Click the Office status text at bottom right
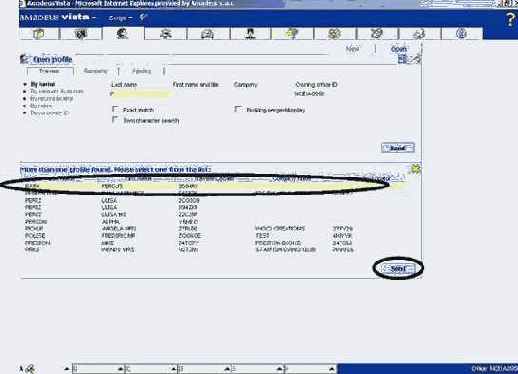 click(x=494, y=369)
